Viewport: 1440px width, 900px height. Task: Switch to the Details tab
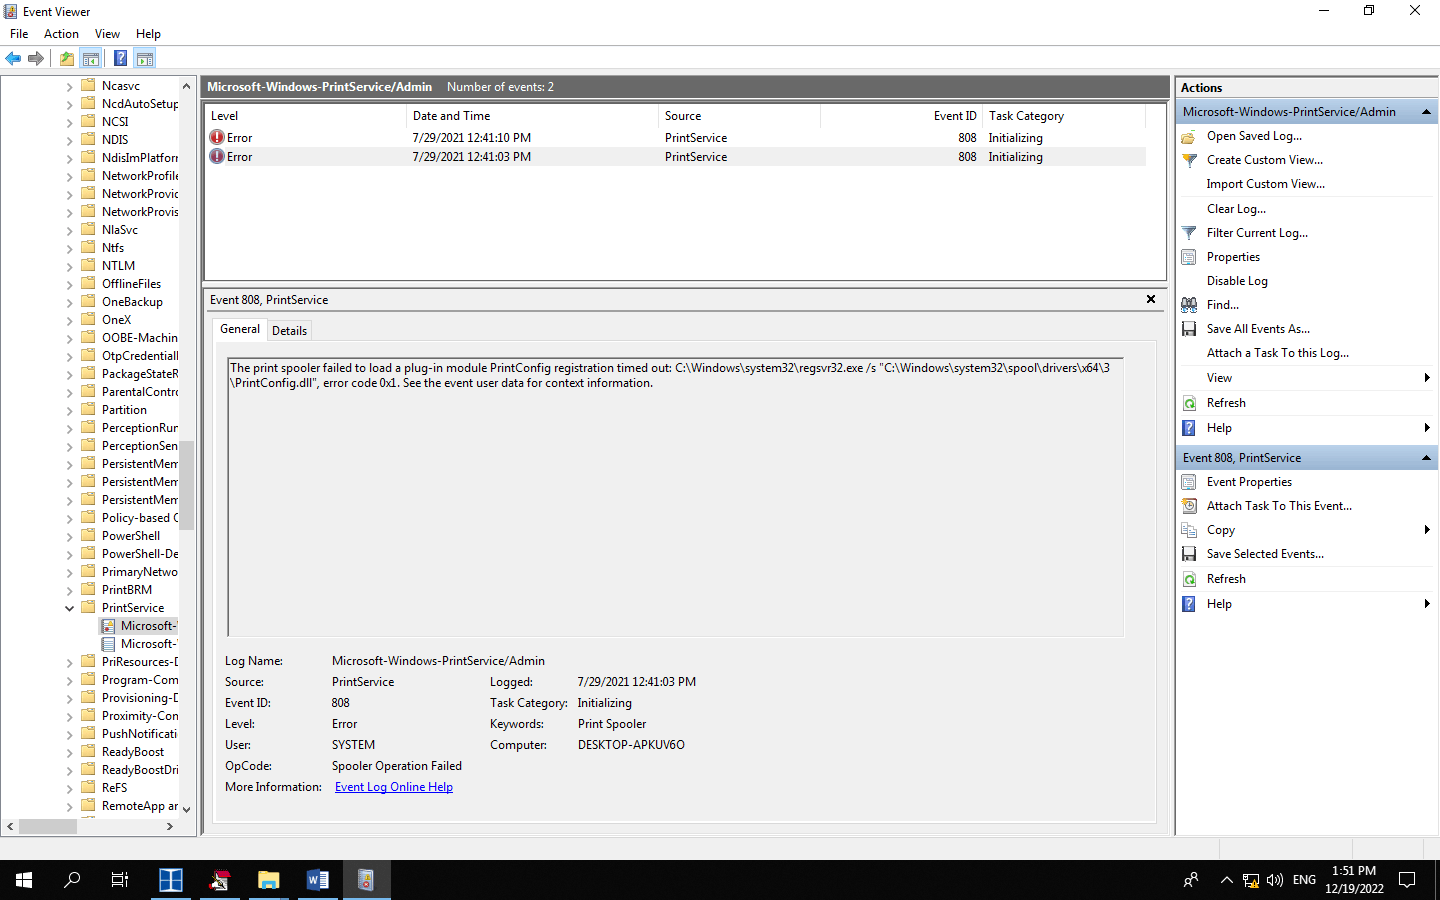click(x=289, y=331)
